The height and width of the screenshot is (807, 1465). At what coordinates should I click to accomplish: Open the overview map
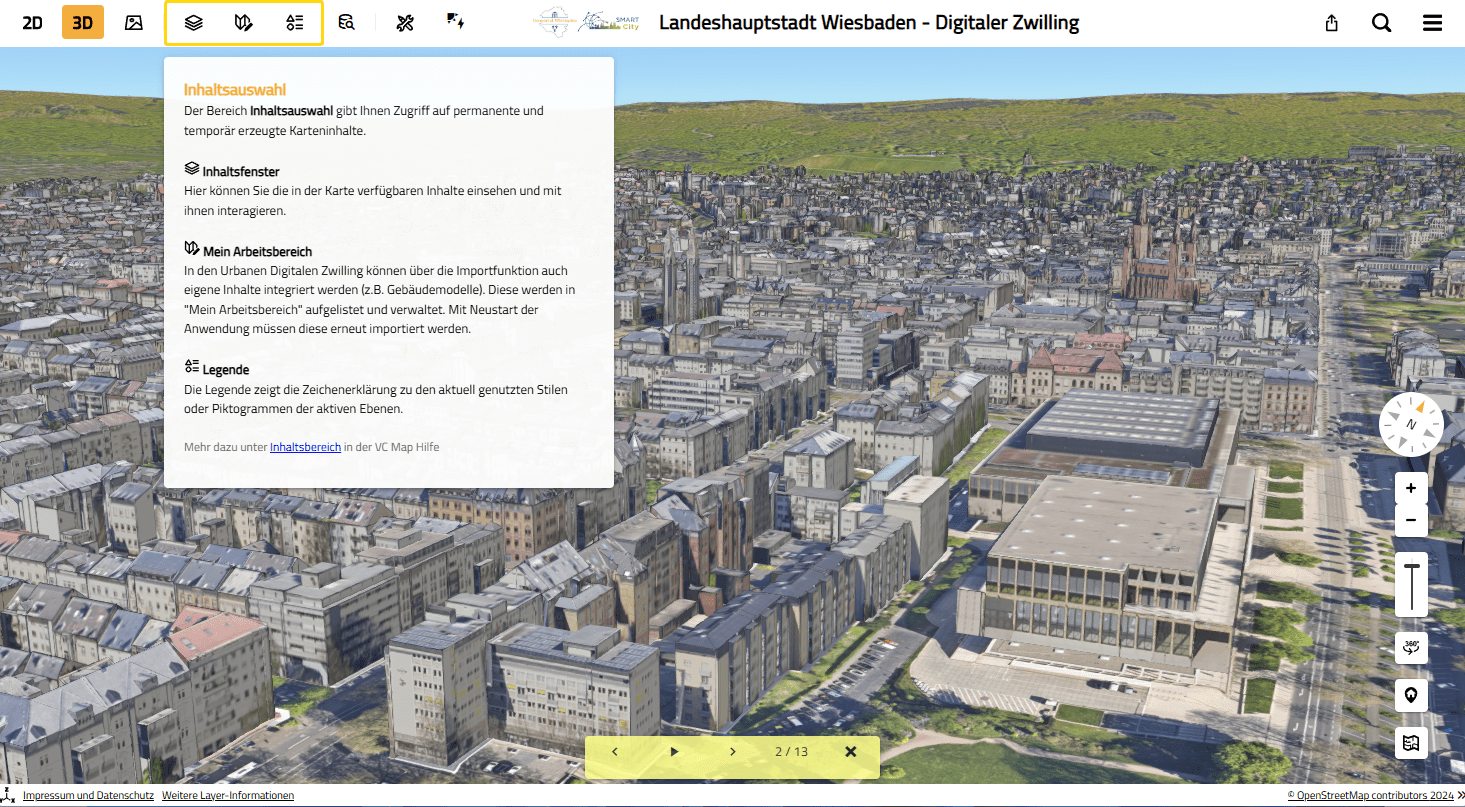(1411, 743)
